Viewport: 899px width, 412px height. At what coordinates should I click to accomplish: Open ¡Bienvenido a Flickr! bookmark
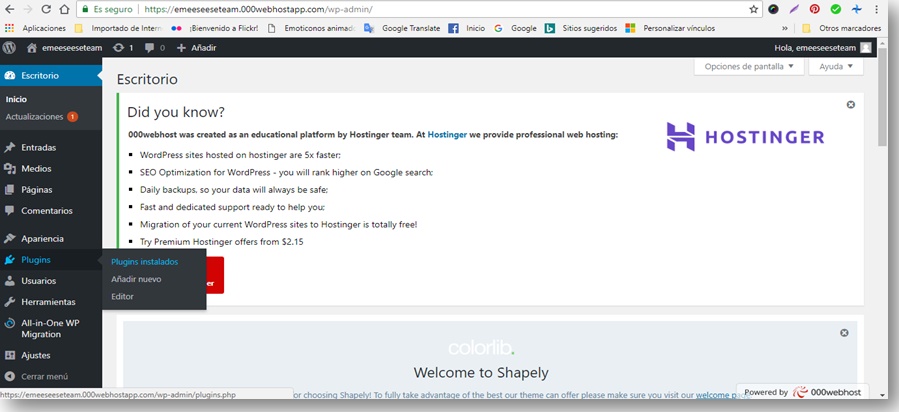click(215, 28)
